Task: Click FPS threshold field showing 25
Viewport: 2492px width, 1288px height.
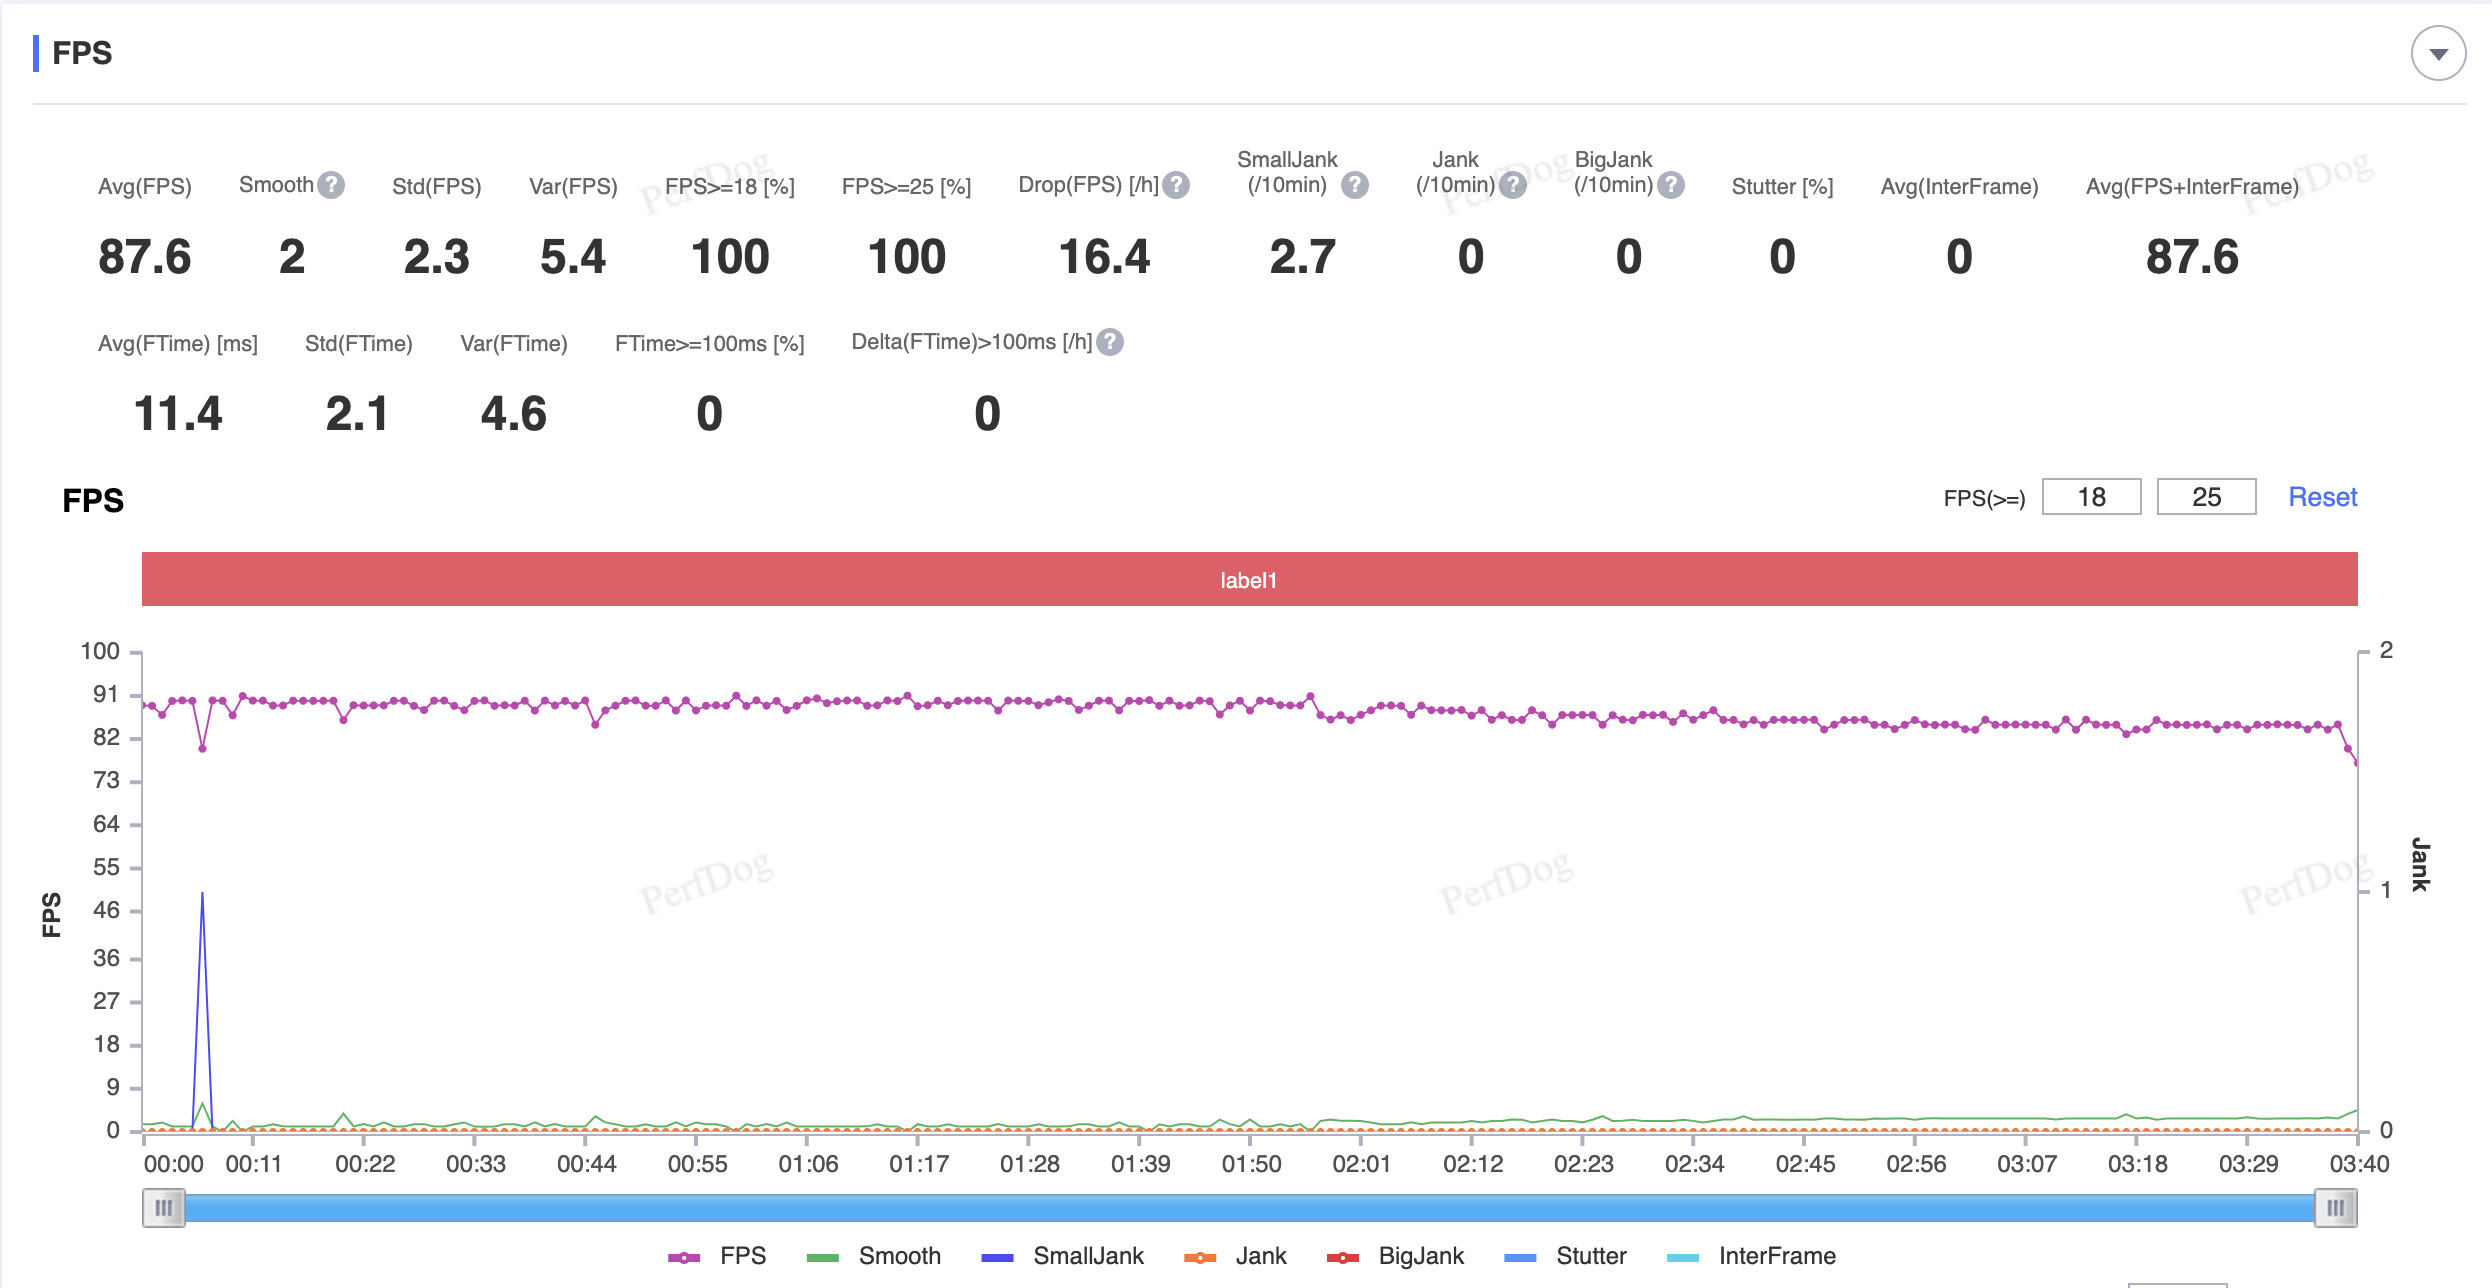Action: pyautogui.click(x=2206, y=497)
